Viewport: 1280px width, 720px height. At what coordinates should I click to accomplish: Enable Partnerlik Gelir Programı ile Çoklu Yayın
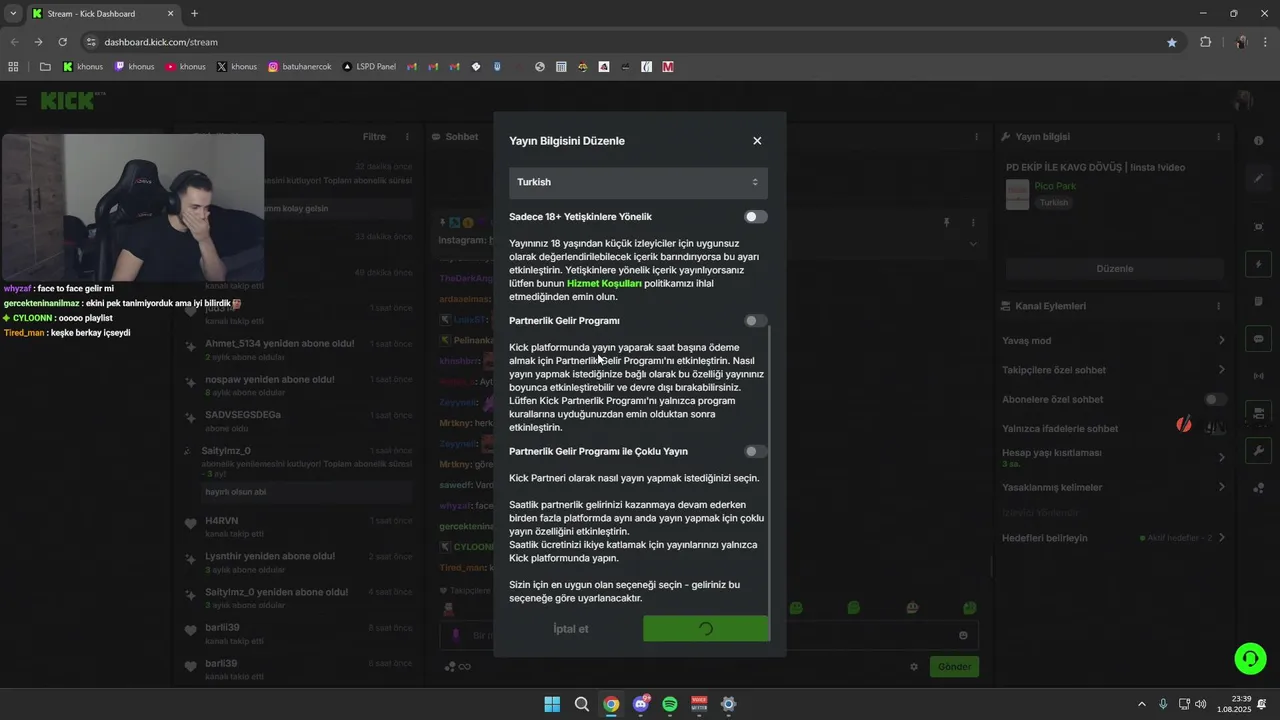[756, 452]
